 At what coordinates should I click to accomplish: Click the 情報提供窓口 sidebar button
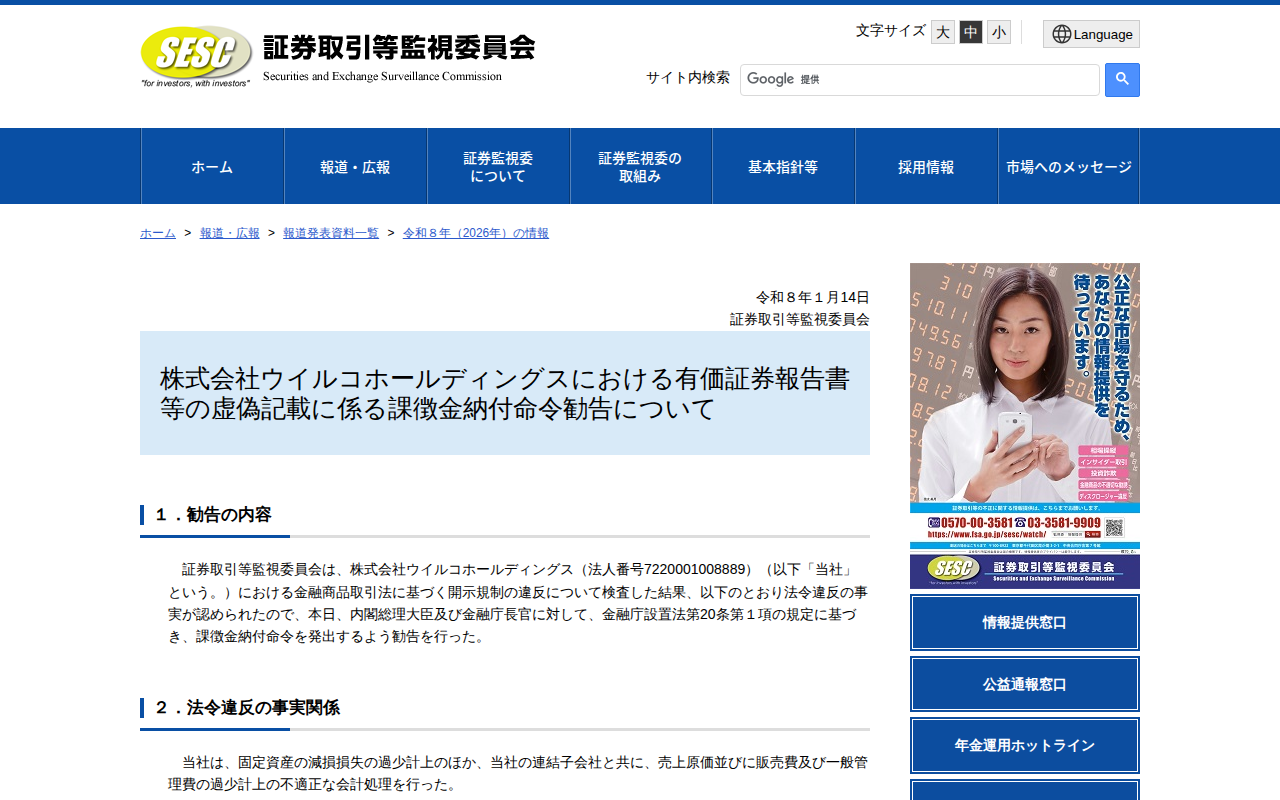[1025, 622]
